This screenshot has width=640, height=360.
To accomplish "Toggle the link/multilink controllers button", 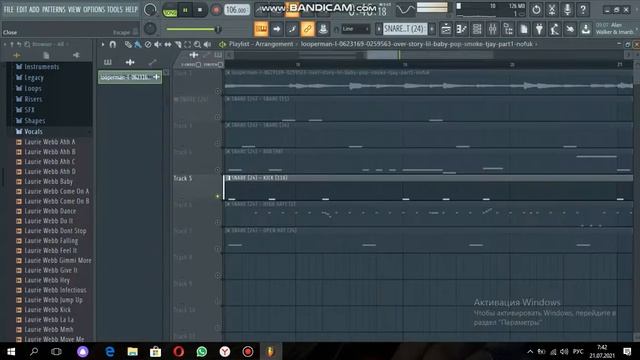I will coord(307,29).
